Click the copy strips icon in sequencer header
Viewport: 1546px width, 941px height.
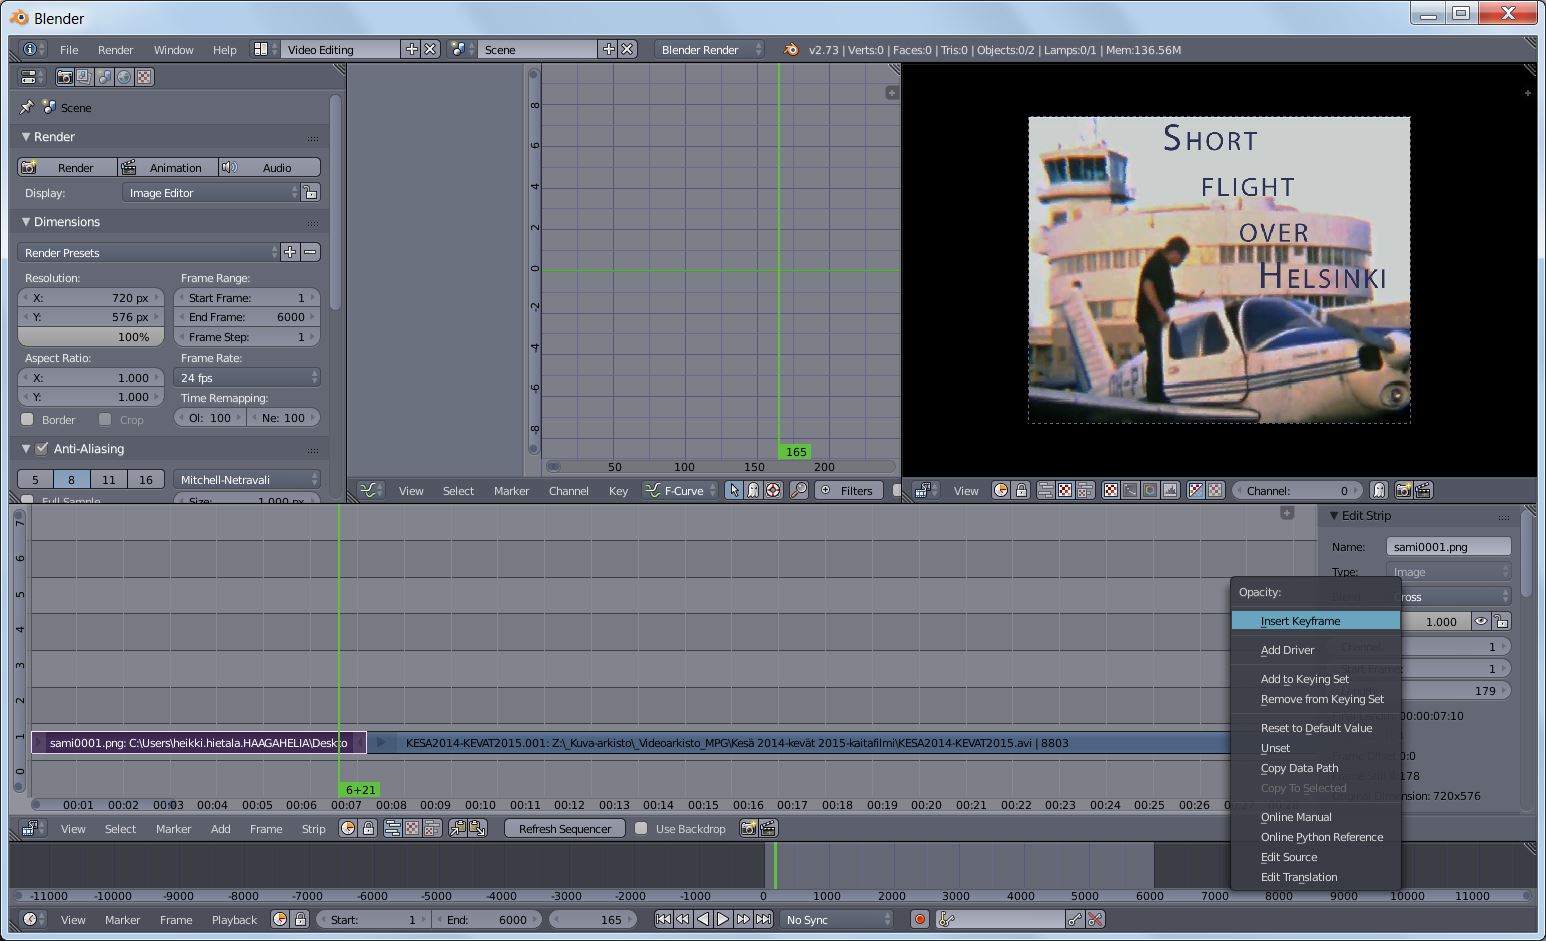458,828
